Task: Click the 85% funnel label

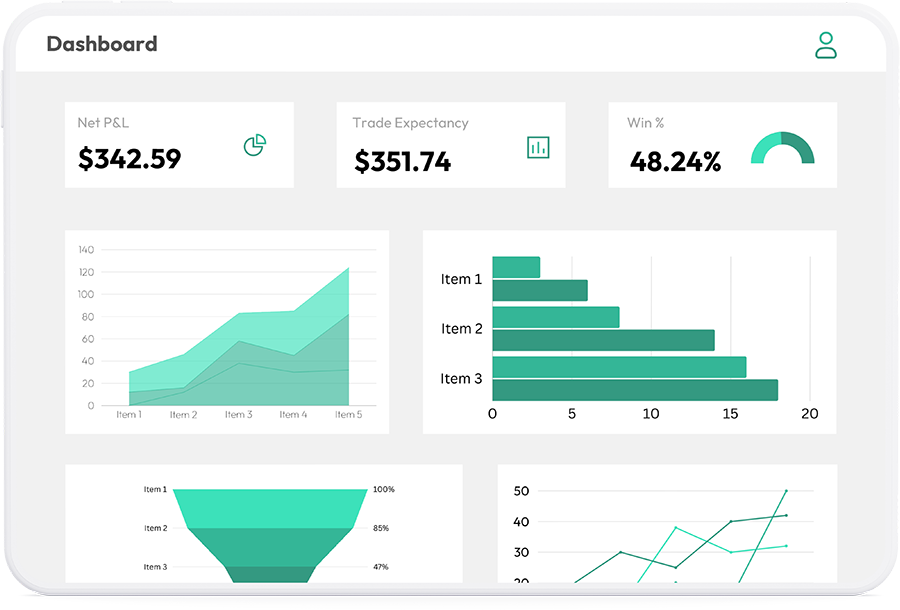Action: tap(381, 528)
